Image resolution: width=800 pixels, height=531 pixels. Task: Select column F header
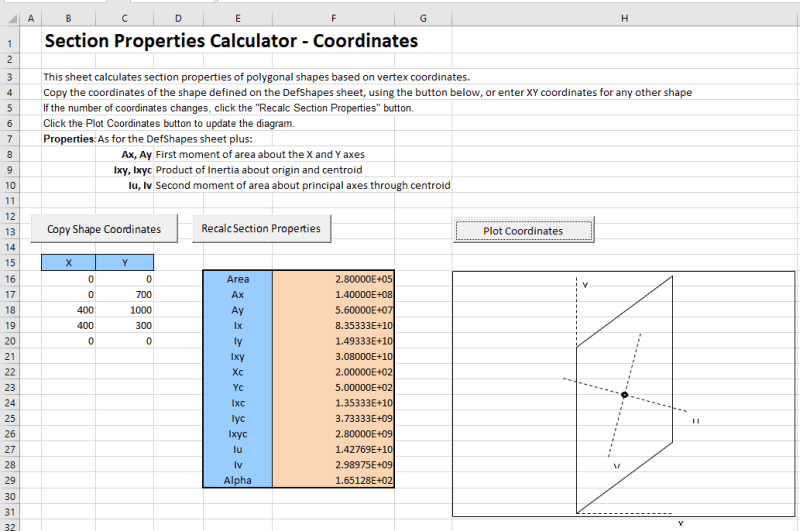point(333,18)
